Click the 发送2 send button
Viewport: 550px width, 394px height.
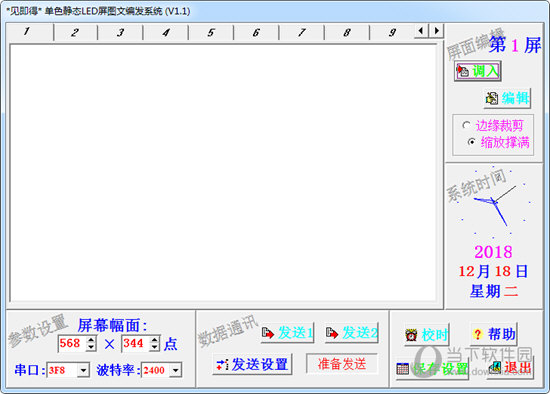click(x=352, y=333)
